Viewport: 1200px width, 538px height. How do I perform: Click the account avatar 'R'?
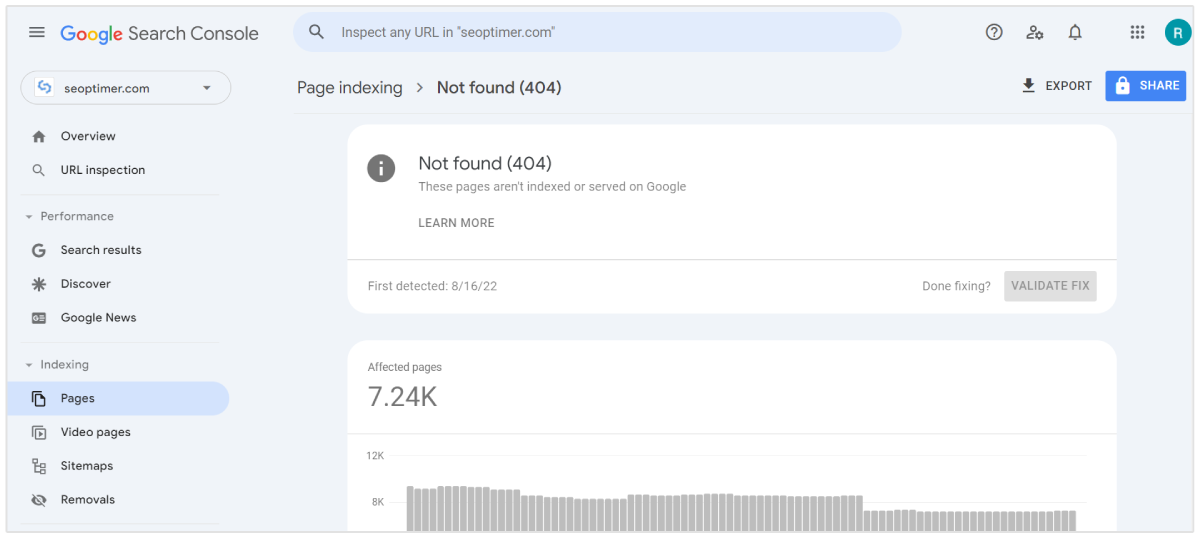click(1177, 32)
